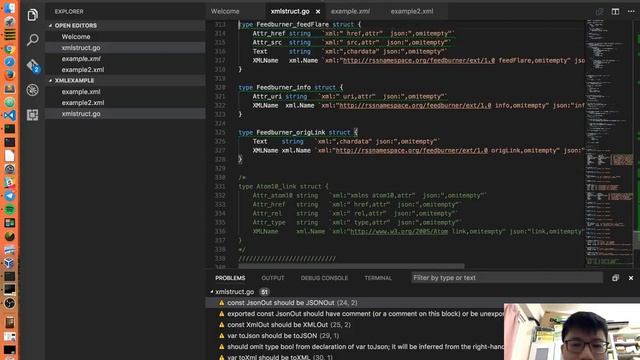Image resolution: width=640 pixels, height=360 pixels.
Task: Launch Firefox from the dock
Action: (9, 75)
